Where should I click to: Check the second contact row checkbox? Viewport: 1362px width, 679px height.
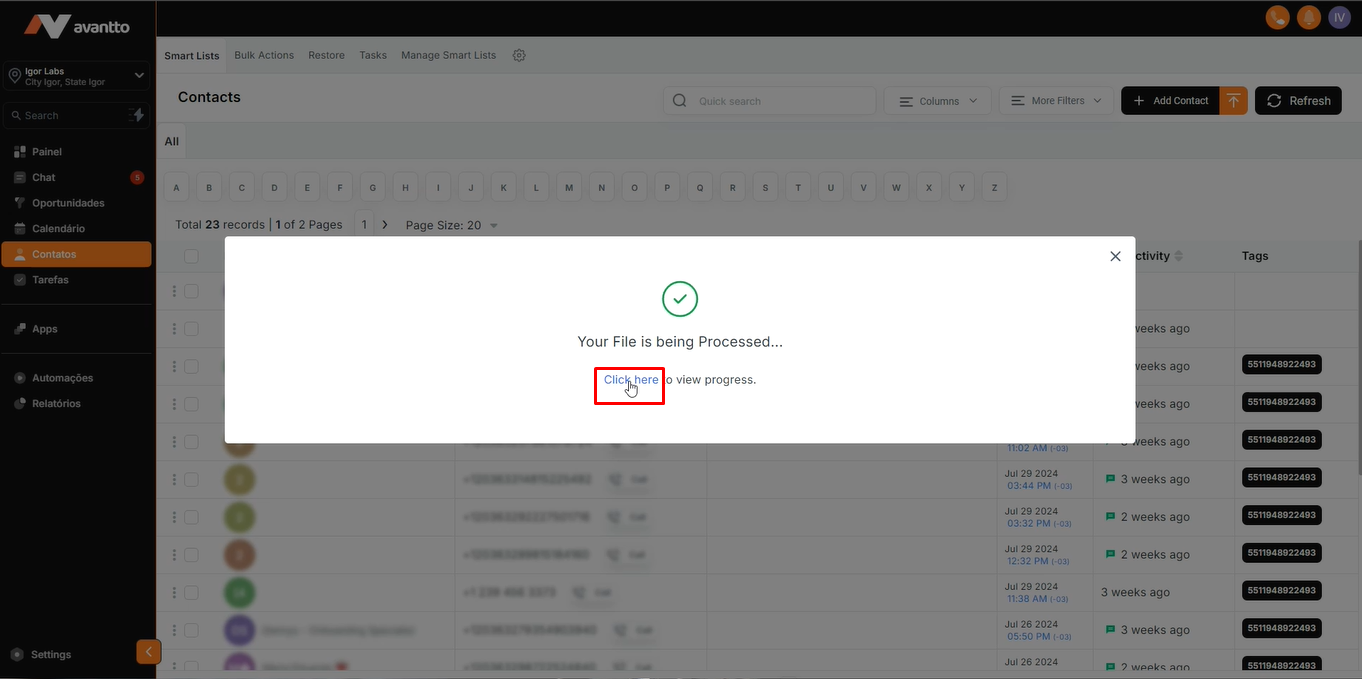click(191, 329)
